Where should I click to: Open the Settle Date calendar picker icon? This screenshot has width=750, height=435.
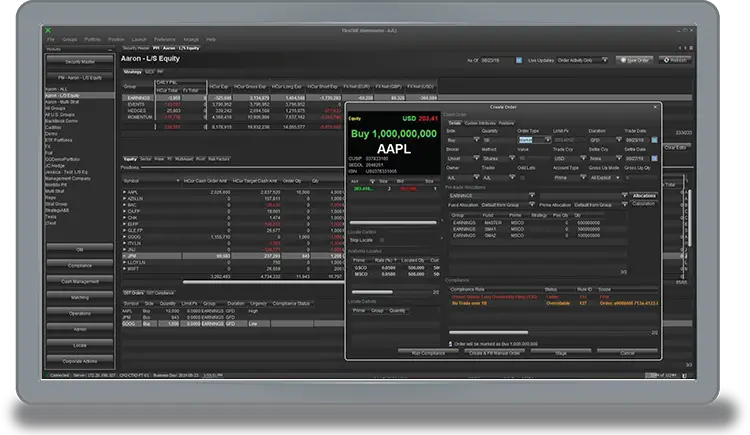click(x=654, y=158)
